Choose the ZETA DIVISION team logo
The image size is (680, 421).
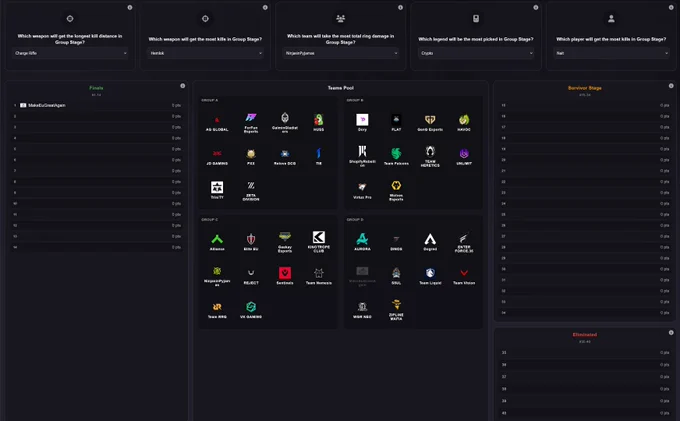[251, 186]
